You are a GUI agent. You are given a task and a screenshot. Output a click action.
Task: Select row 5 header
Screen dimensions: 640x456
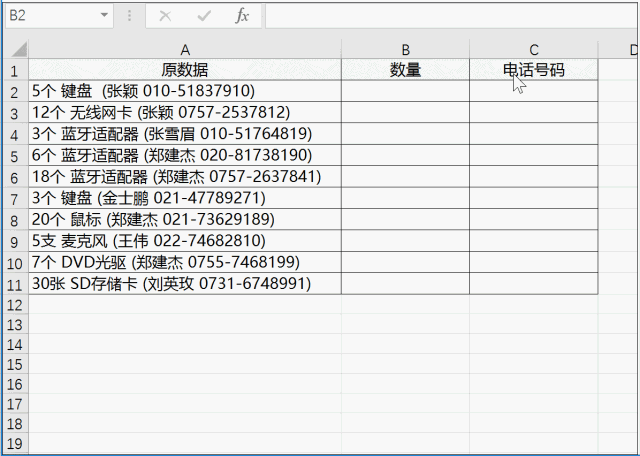pyautogui.click(x=15, y=156)
